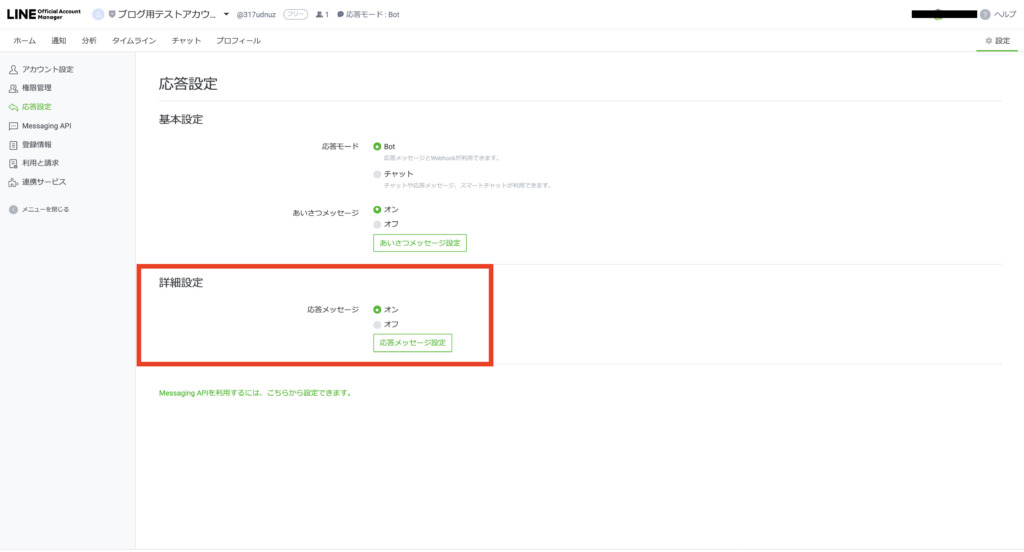Click the 連携サービス sidebar icon

point(13,182)
